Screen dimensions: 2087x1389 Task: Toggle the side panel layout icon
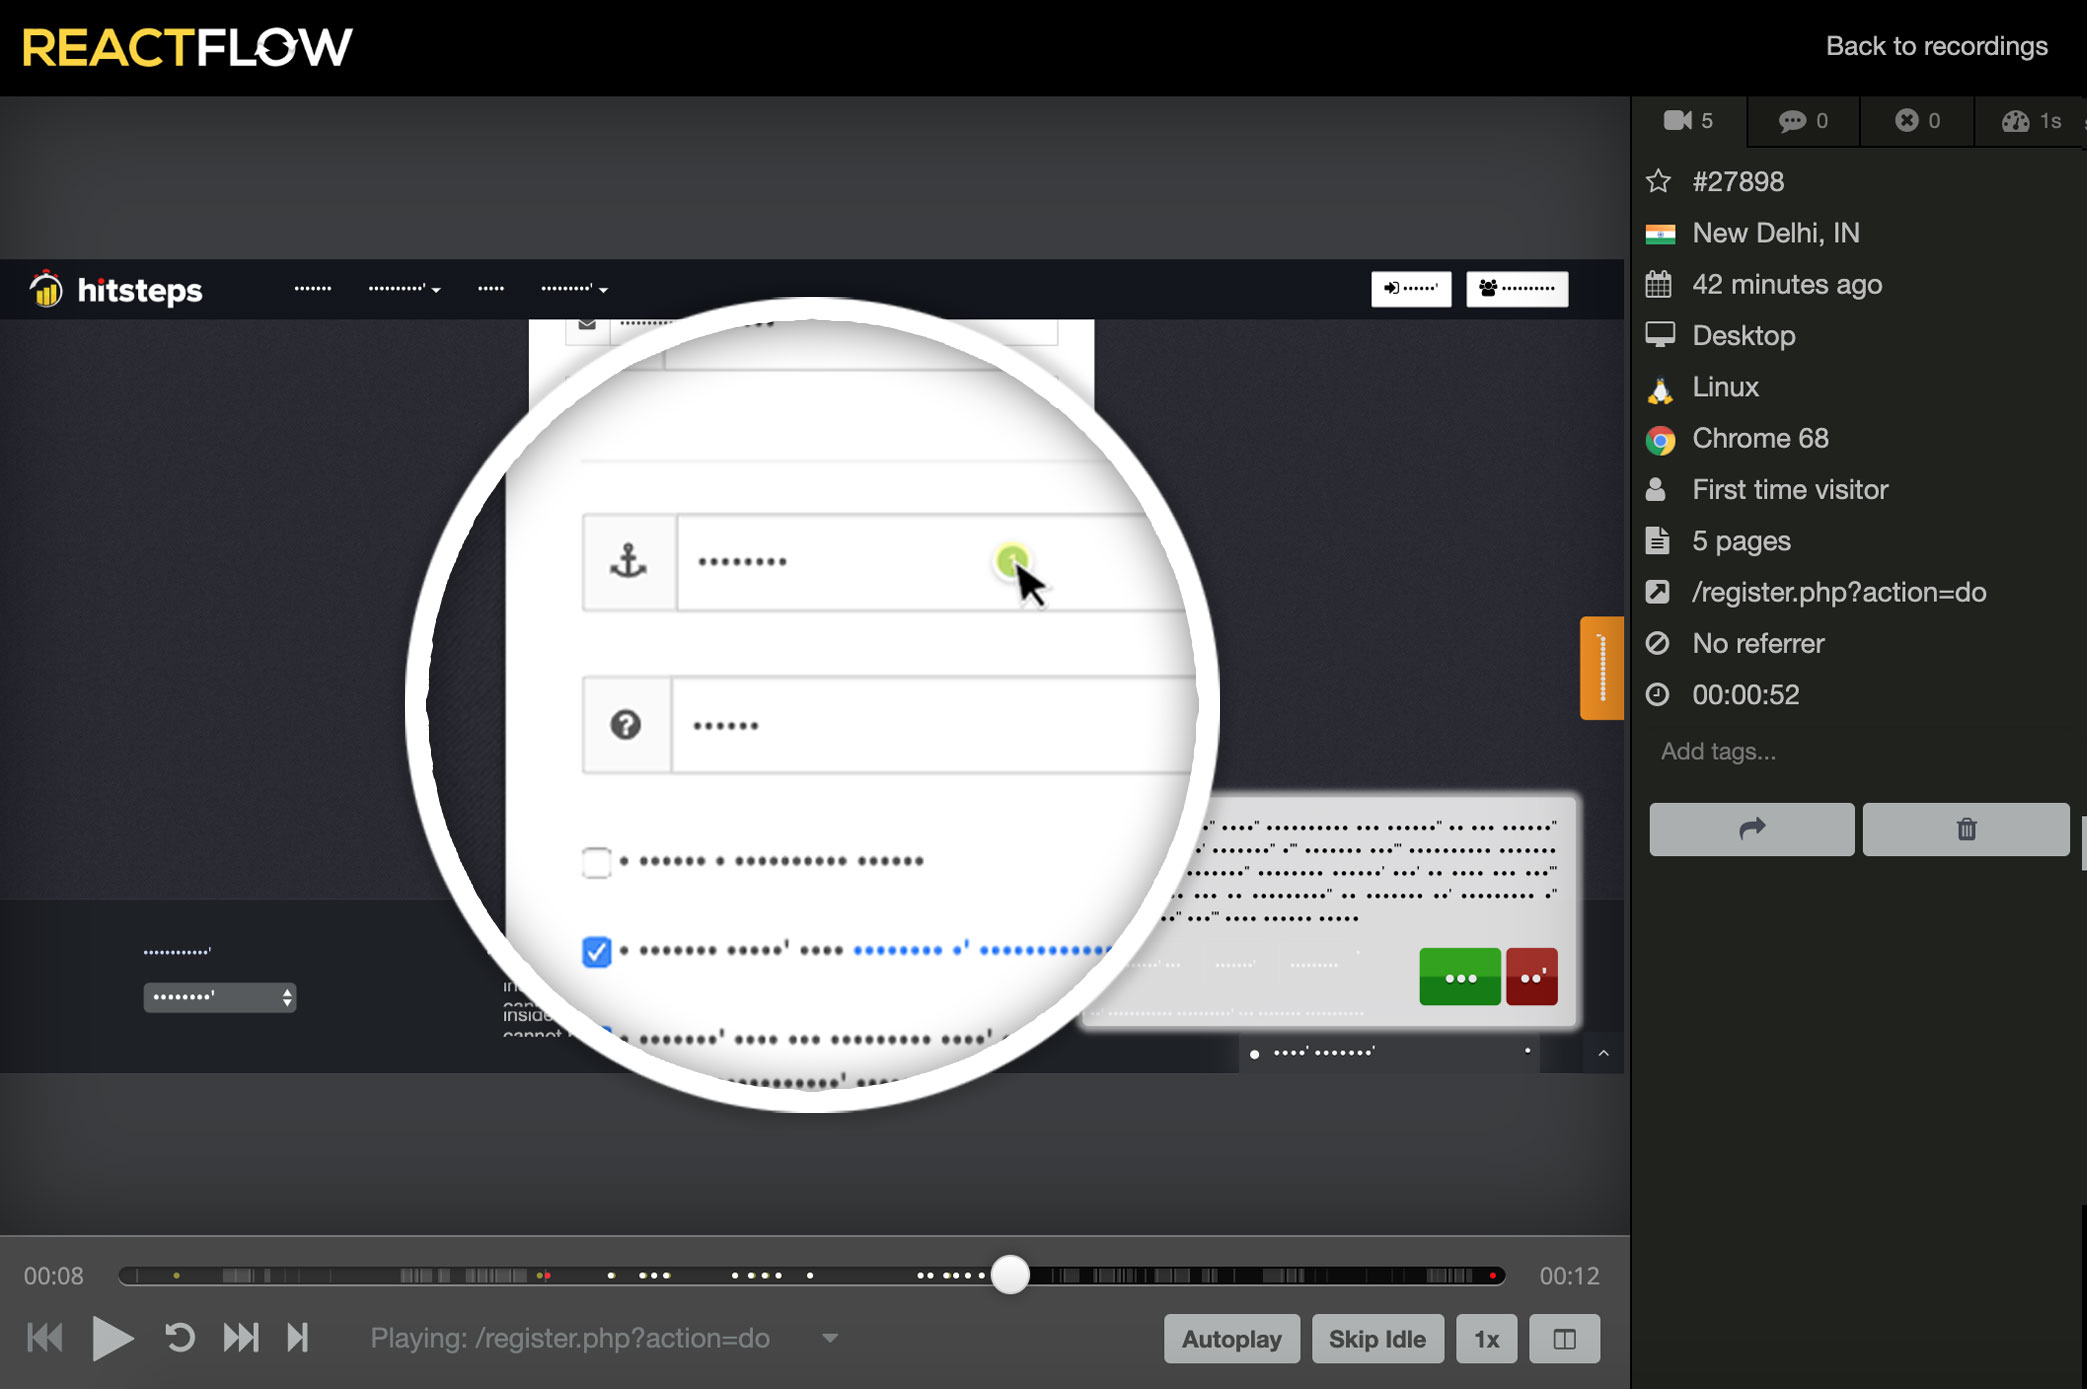(1564, 1339)
